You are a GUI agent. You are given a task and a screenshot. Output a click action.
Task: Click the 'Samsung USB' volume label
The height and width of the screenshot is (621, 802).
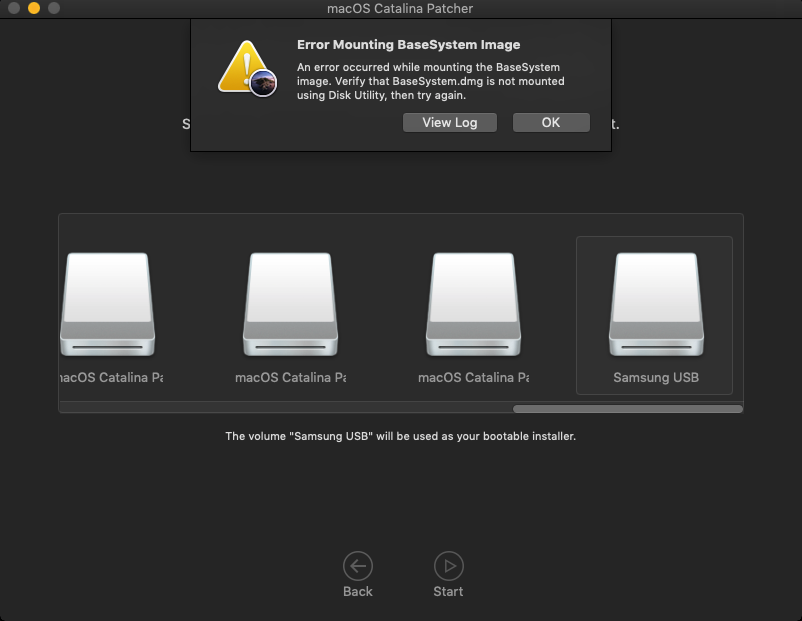click(x=656, y=378)
